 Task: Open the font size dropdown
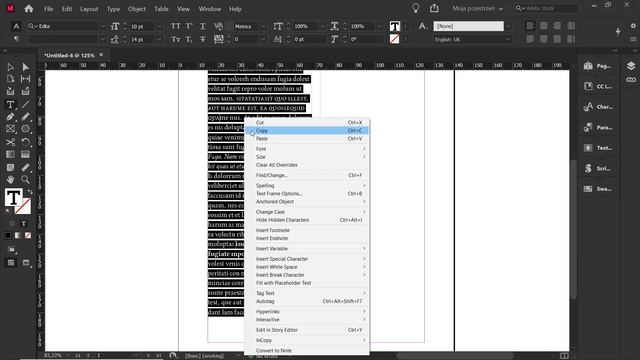coord(159,26)
